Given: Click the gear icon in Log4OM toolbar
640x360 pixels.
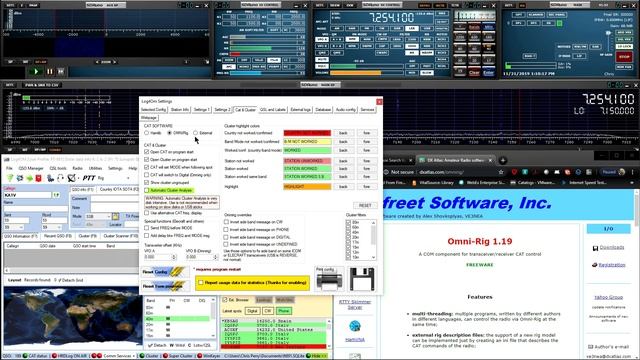Looking at the screenshot, I should [x=20, y=178].
